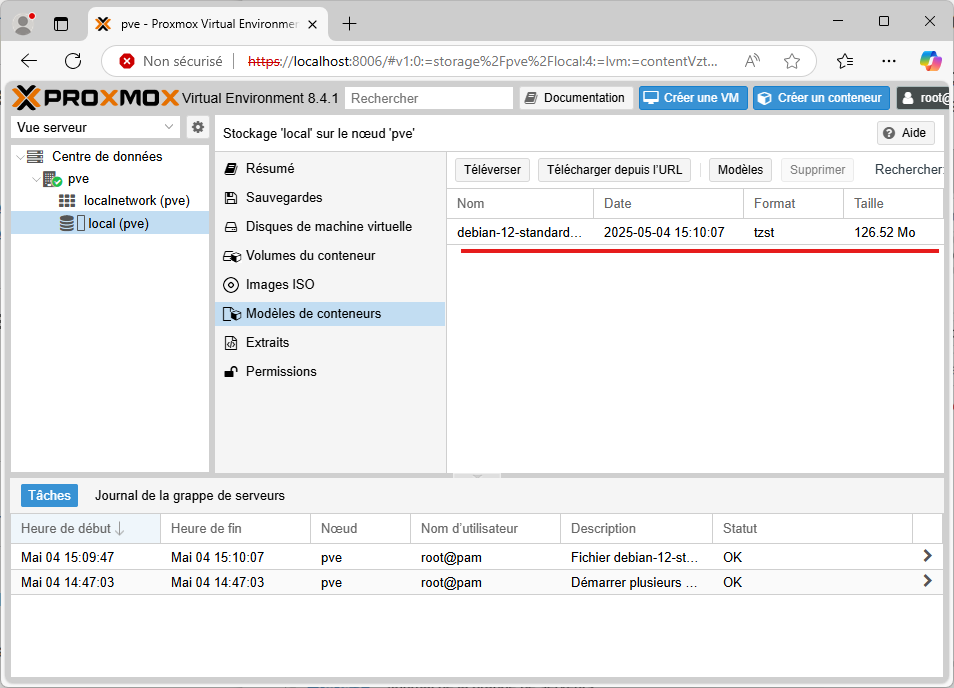
Task: Switch to the Tâches tab
Action: coord(49,496)
